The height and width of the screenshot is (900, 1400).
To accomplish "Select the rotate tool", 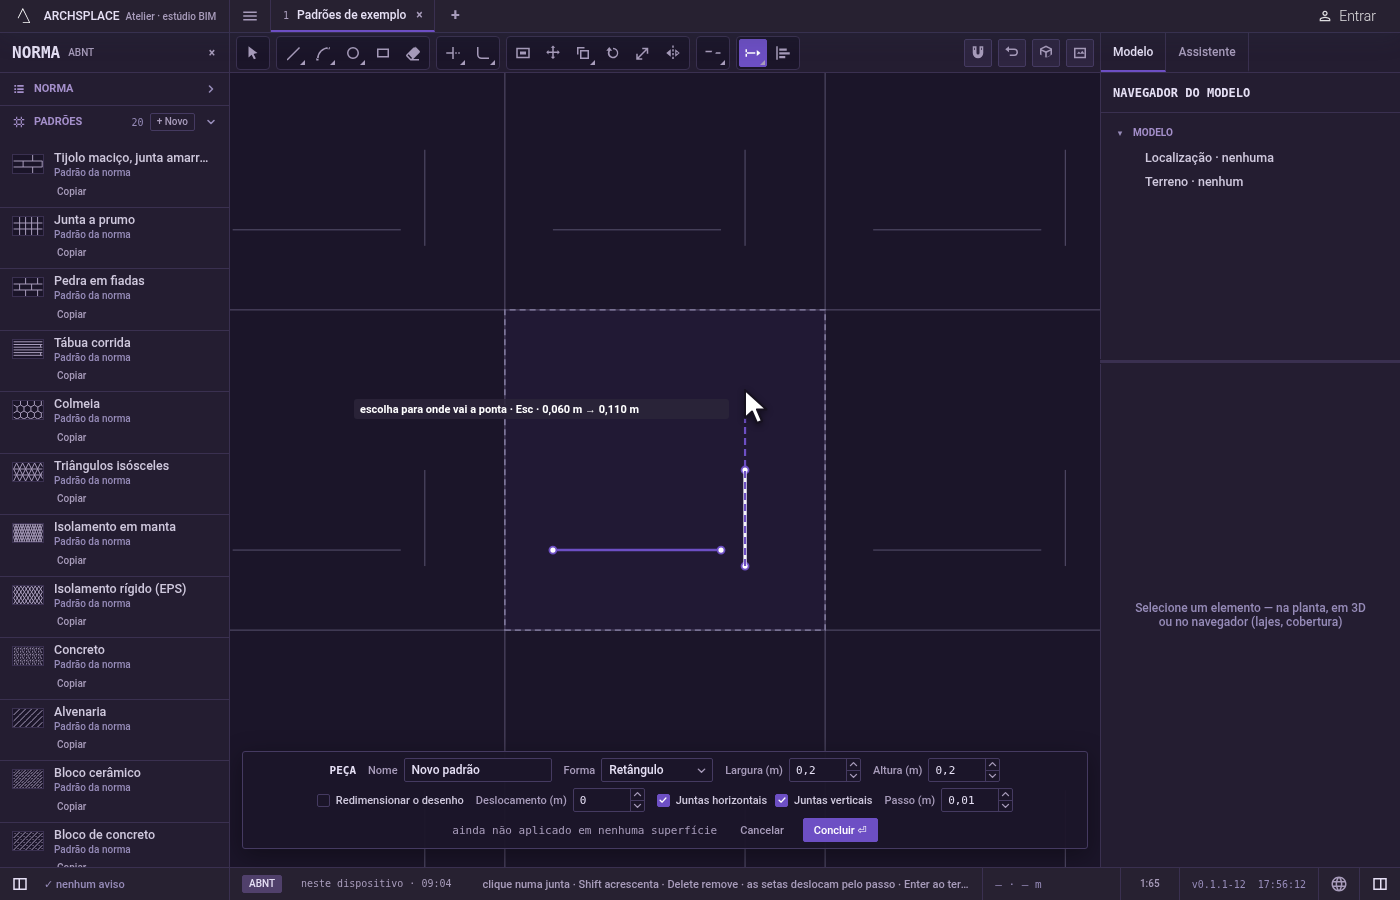I will [x=613, y=53].
